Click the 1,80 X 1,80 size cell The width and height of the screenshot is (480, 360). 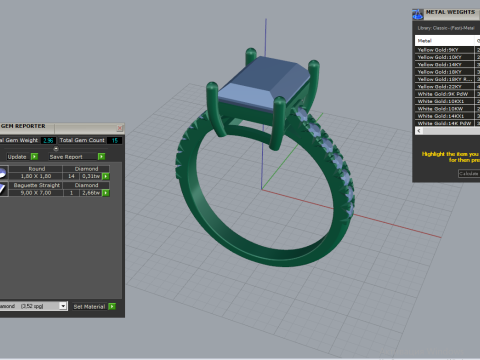[x=36, y=176]
